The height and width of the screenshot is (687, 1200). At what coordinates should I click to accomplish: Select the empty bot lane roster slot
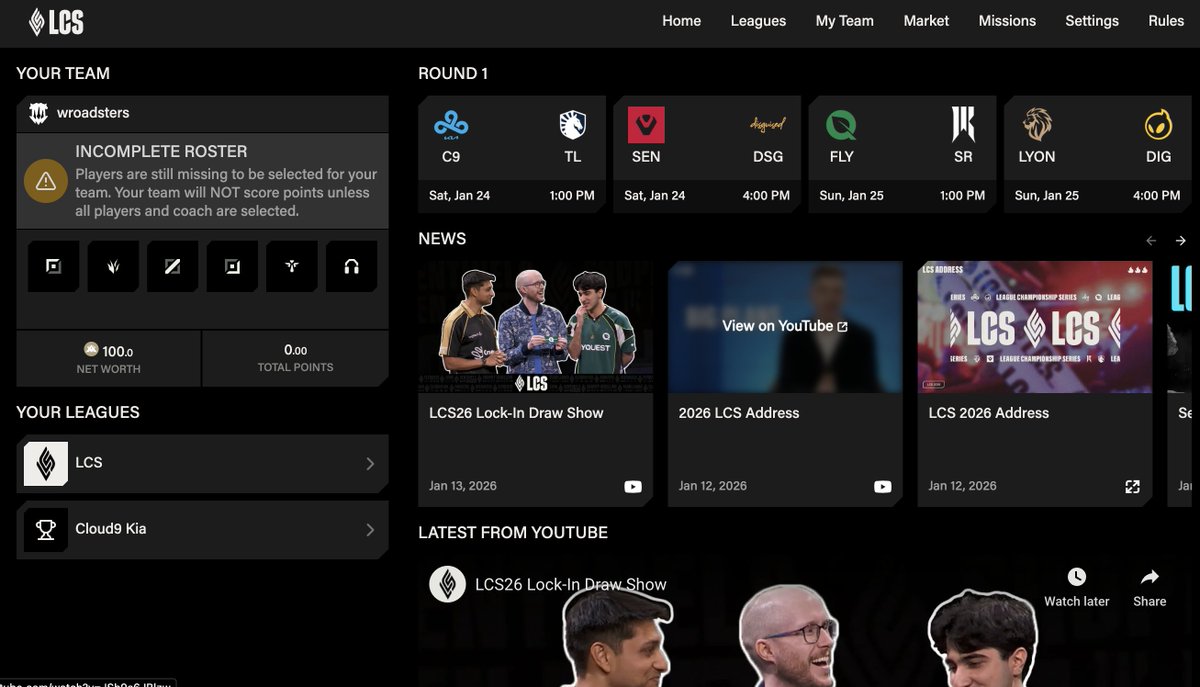[x=232, y=266]
